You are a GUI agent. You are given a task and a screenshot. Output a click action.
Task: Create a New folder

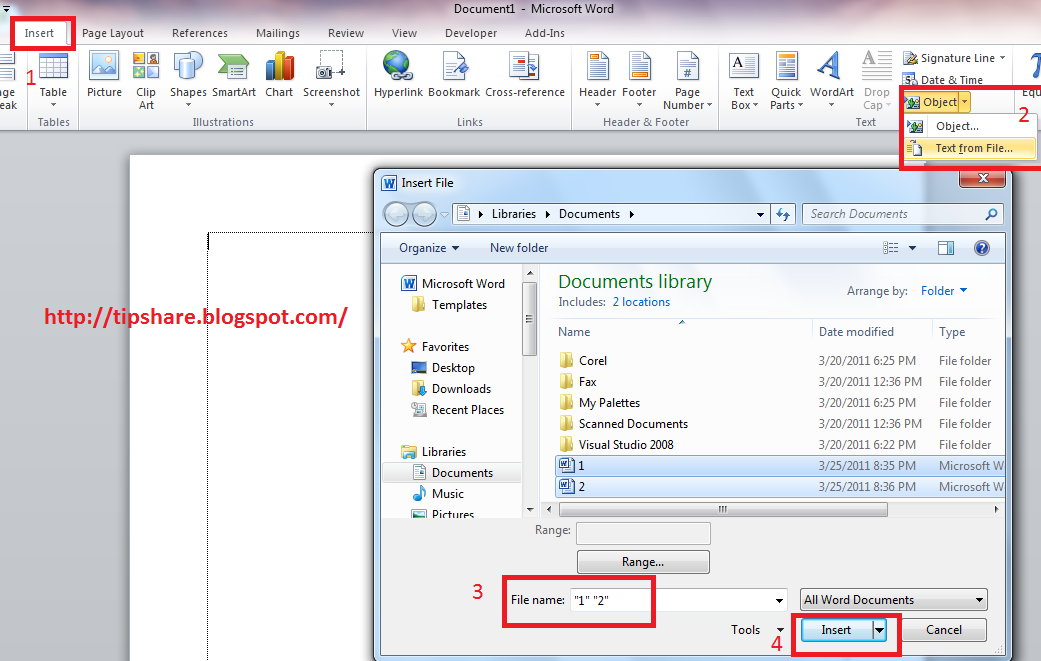pos(519,248)
